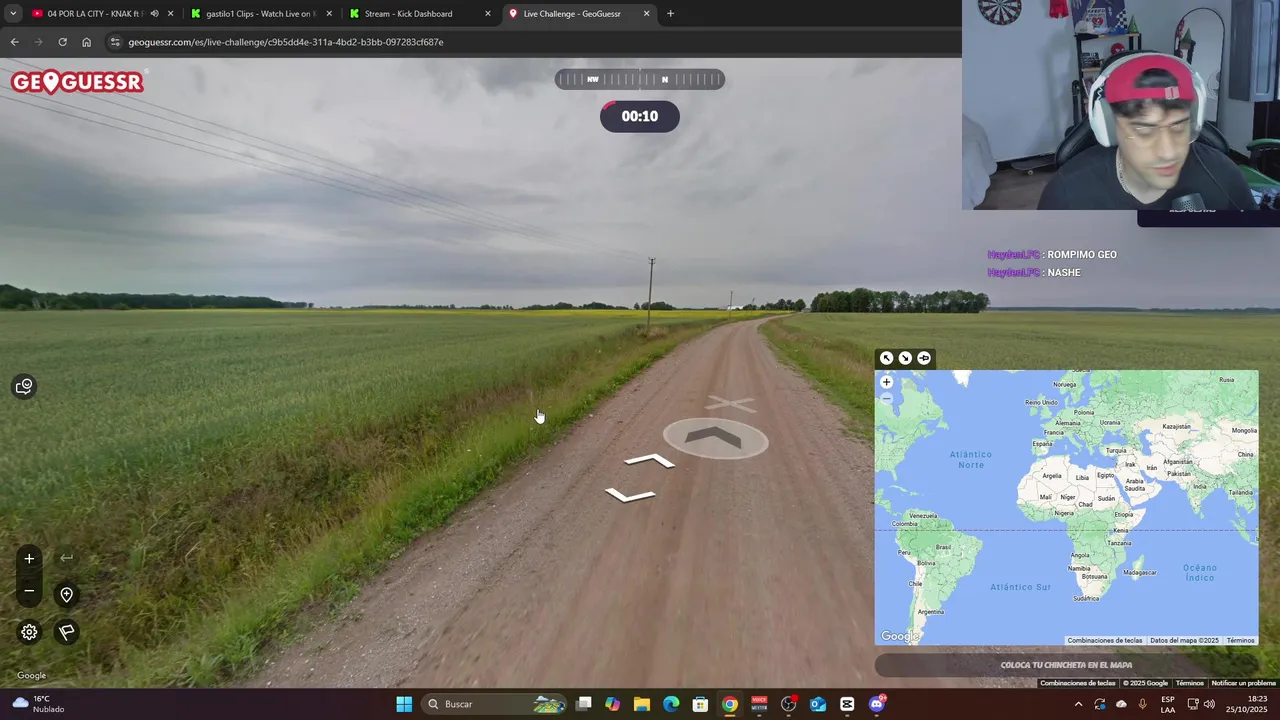Open GeoGuessr settings gear

click(29, 632)
